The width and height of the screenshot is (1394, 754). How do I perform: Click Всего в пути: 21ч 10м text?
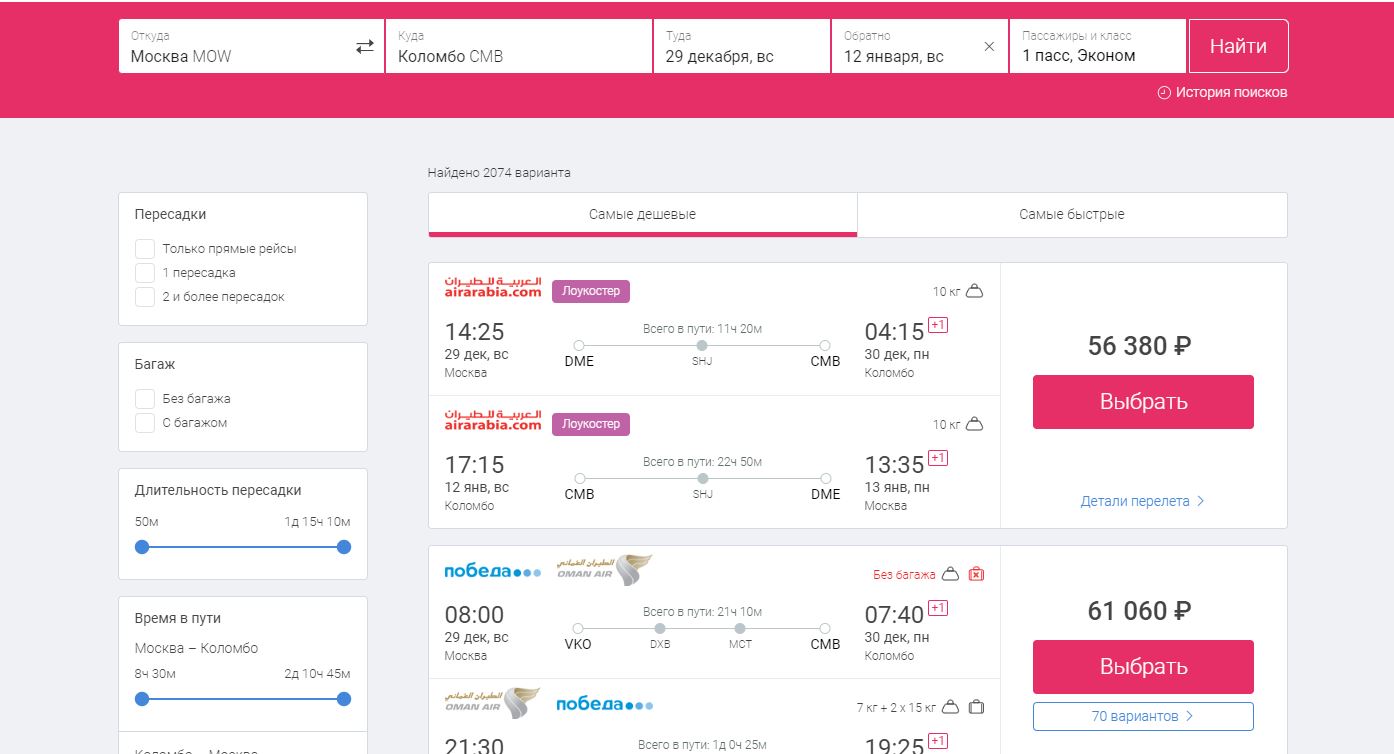pos(702,612)
